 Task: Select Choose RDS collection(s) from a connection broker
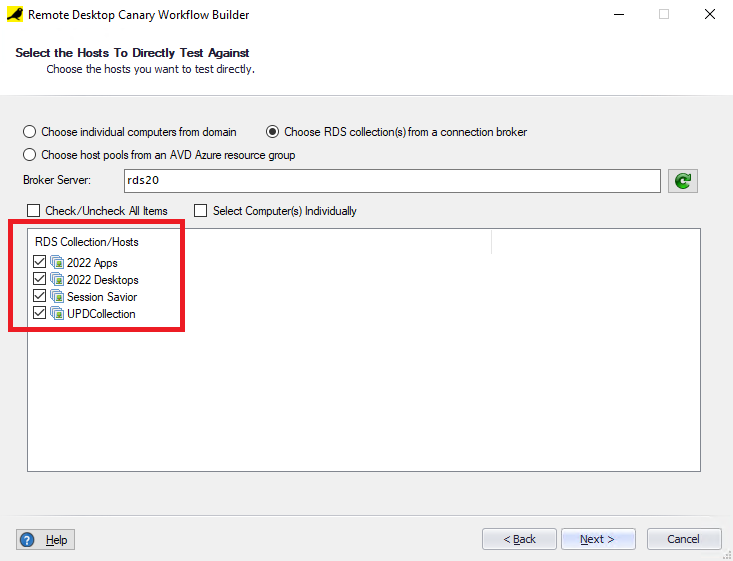272,132
